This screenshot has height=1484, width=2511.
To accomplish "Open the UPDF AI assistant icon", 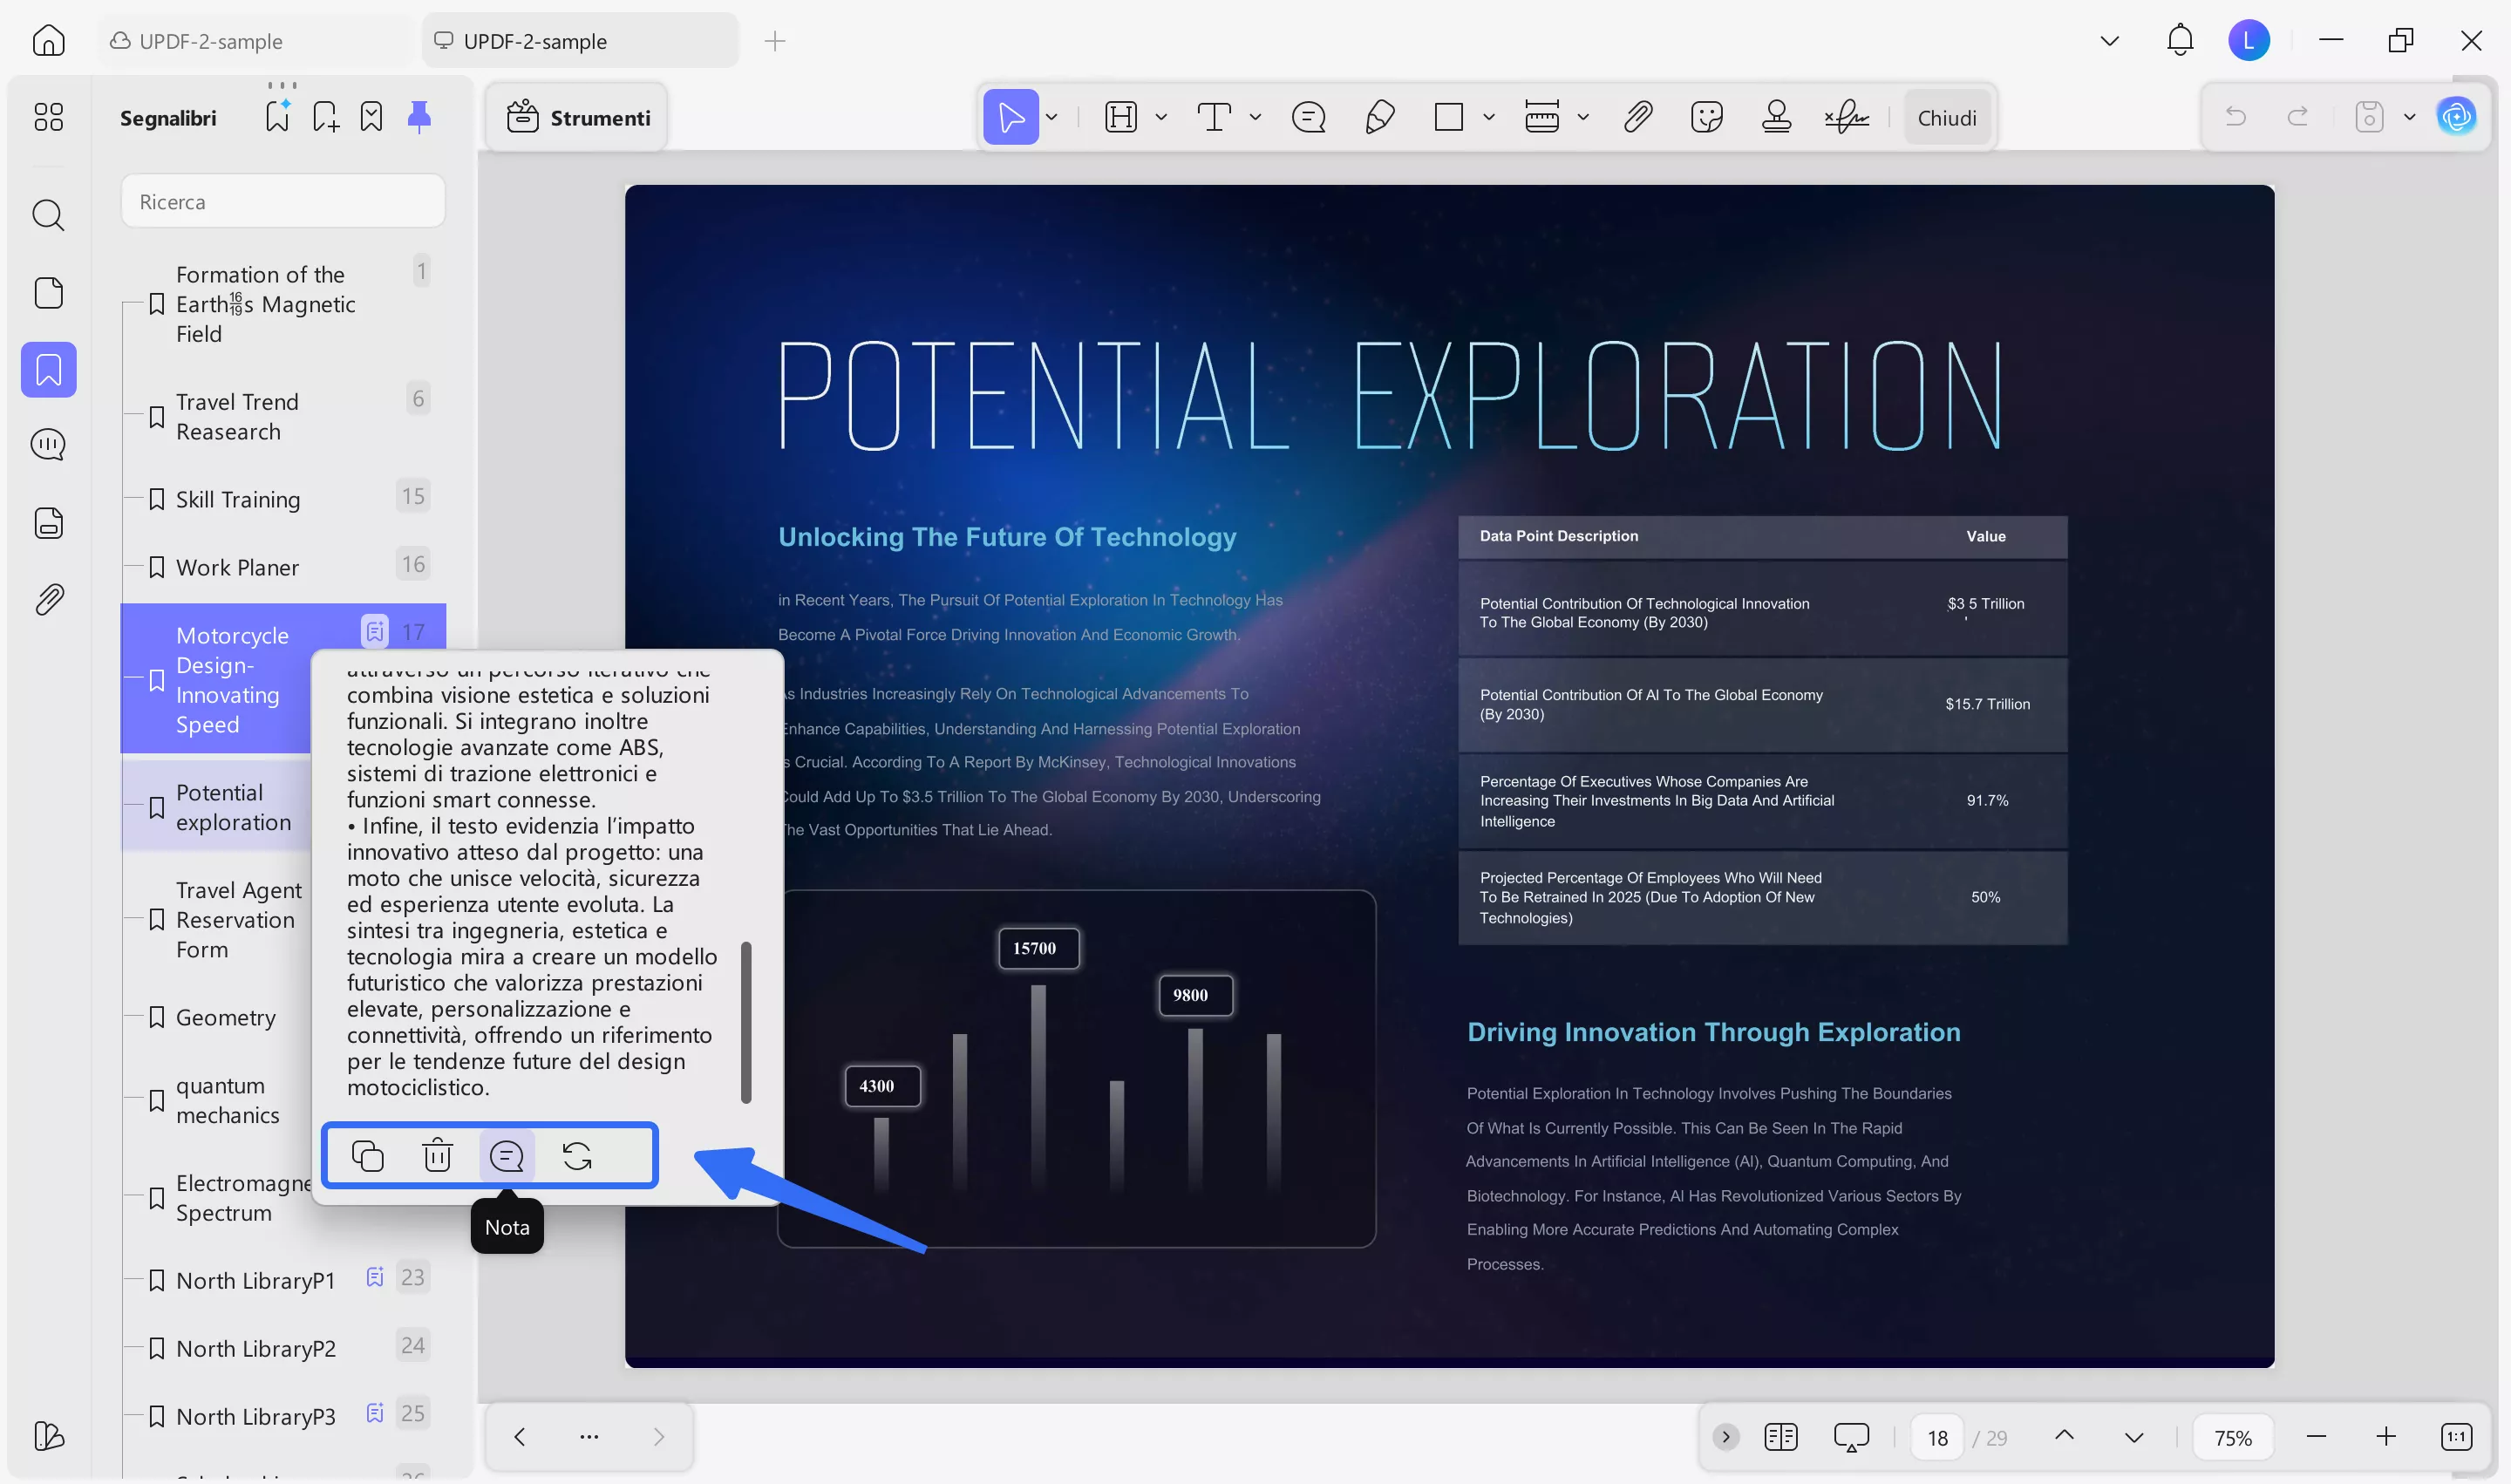I will click(x=2456, y=117).
